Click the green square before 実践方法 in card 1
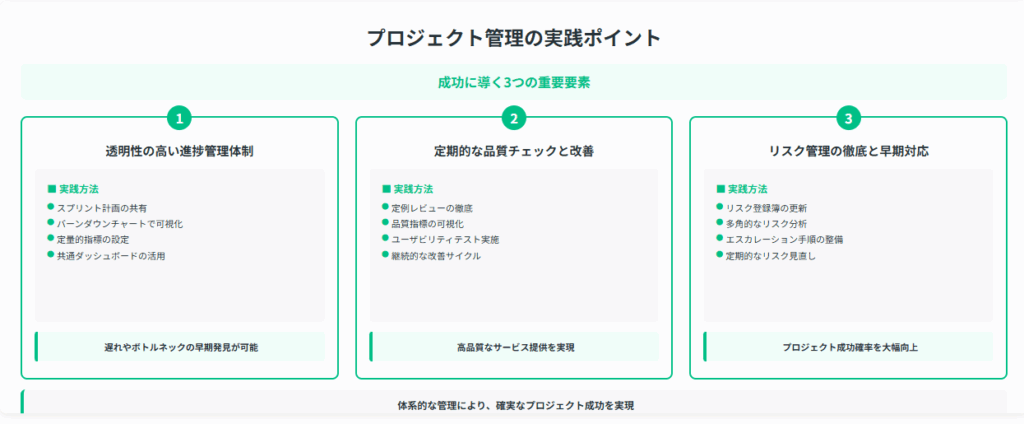 click(x=52, y=189)
